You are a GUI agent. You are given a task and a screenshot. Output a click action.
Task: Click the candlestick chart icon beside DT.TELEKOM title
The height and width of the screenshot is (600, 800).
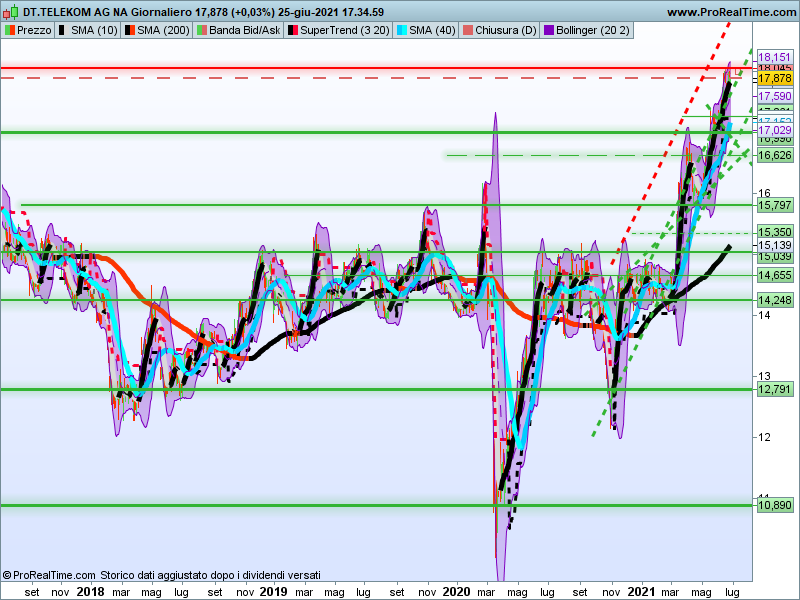click(x=10, y=11)
